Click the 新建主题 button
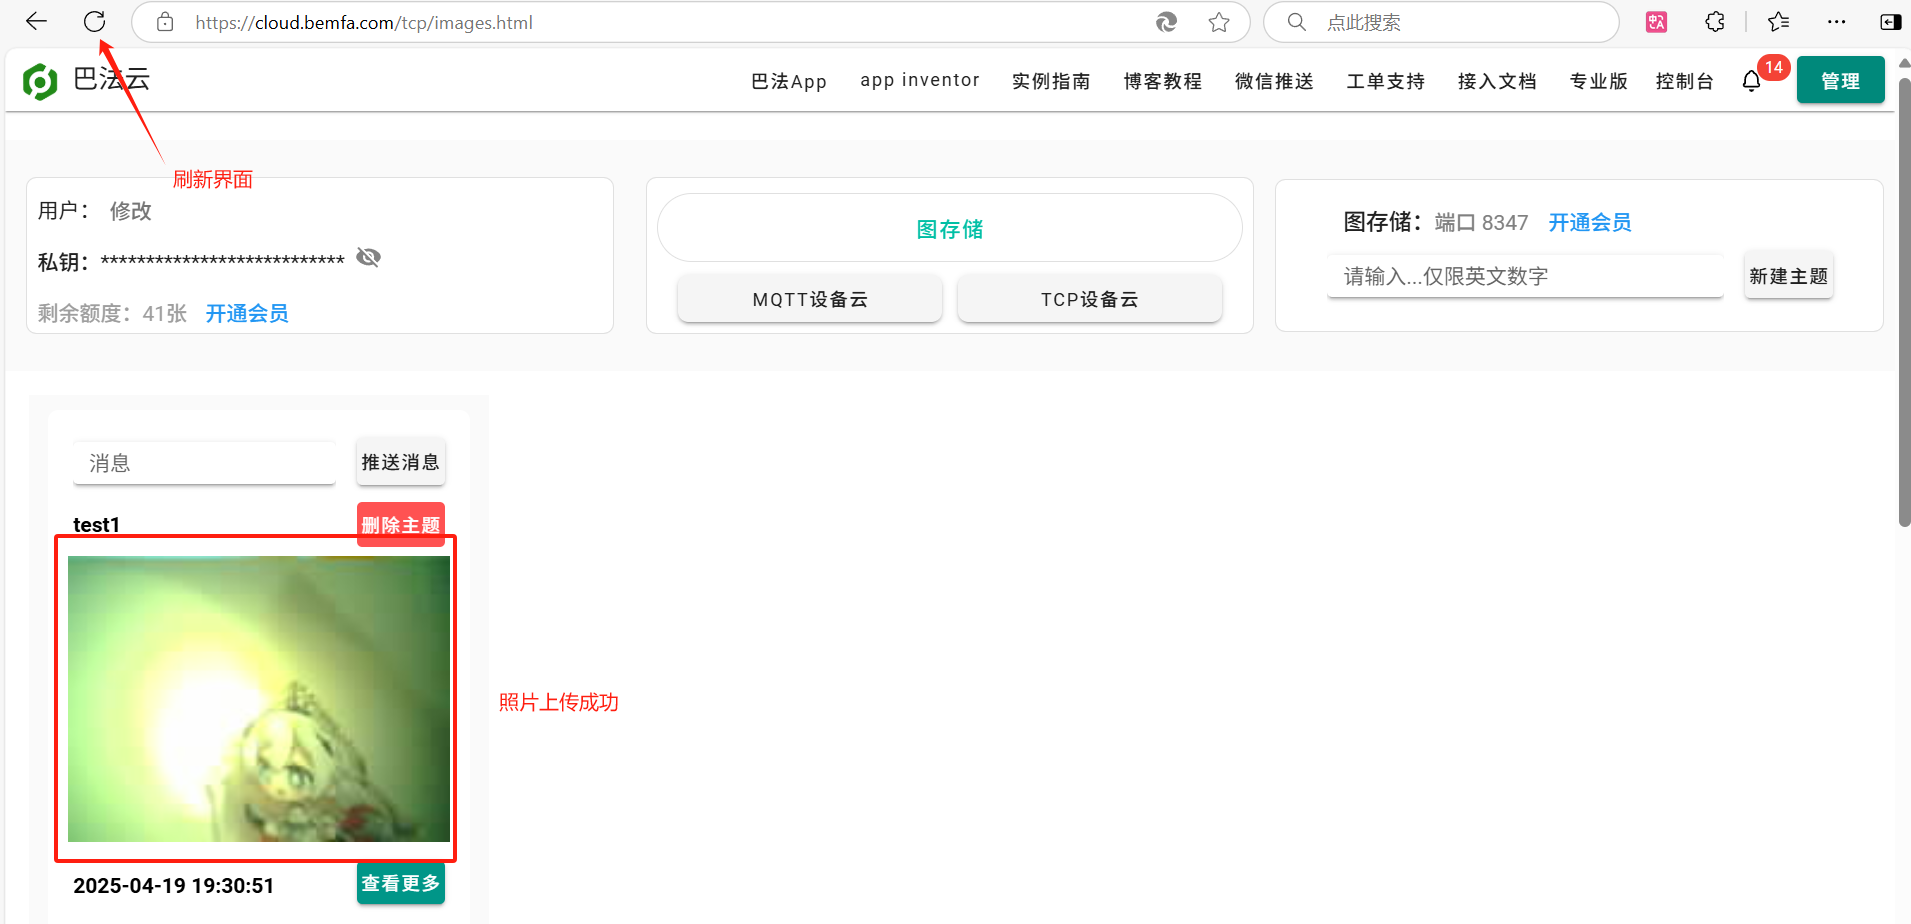The height and width of the screenshot is (924, 1911). pyautogui.click(x=1789, y=276)
